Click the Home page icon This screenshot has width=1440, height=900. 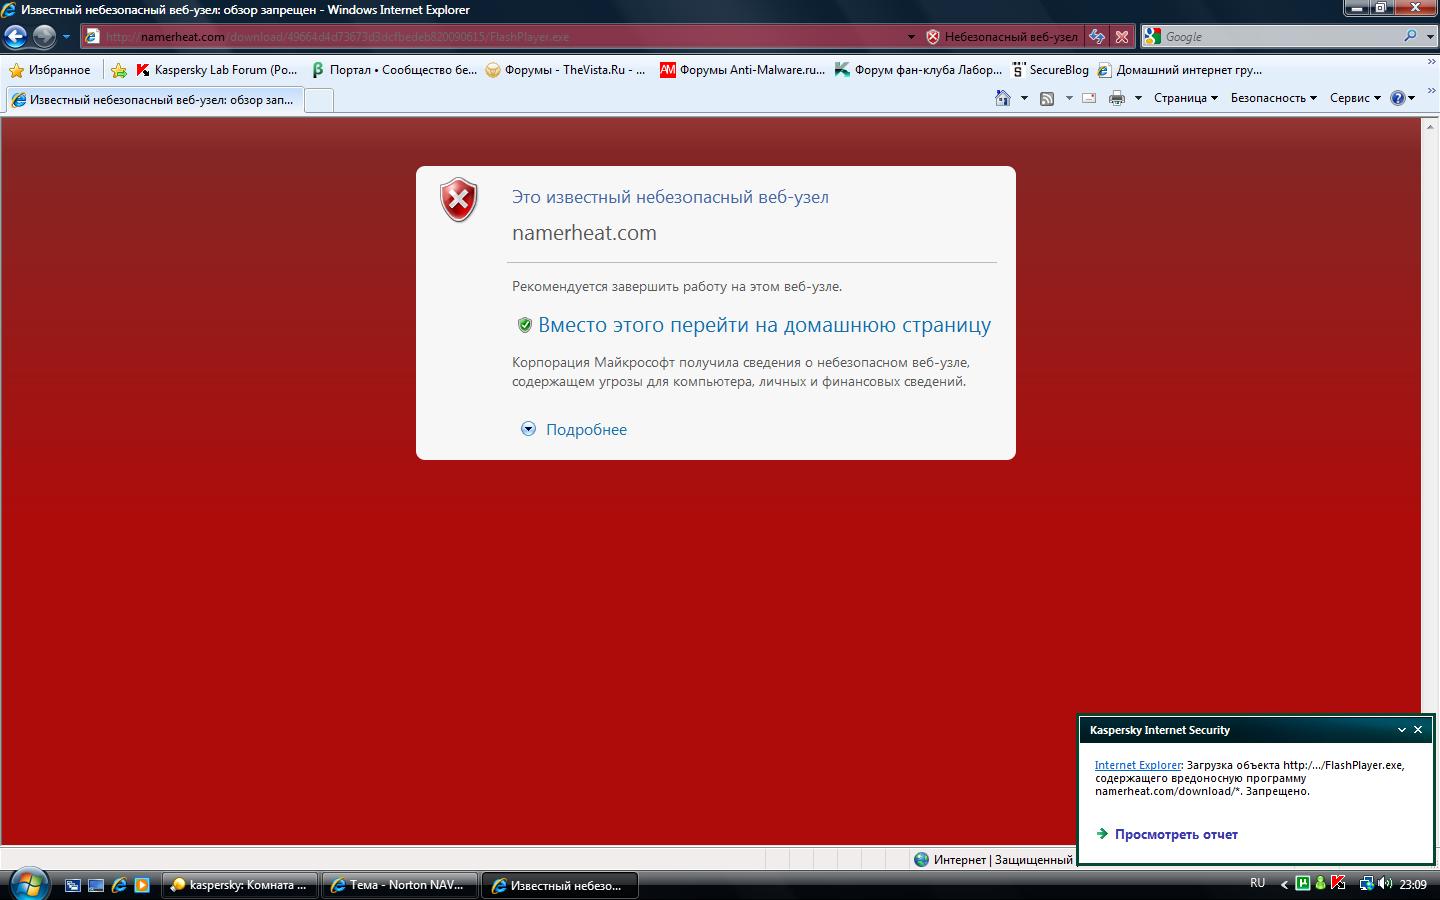[1003, 98]
